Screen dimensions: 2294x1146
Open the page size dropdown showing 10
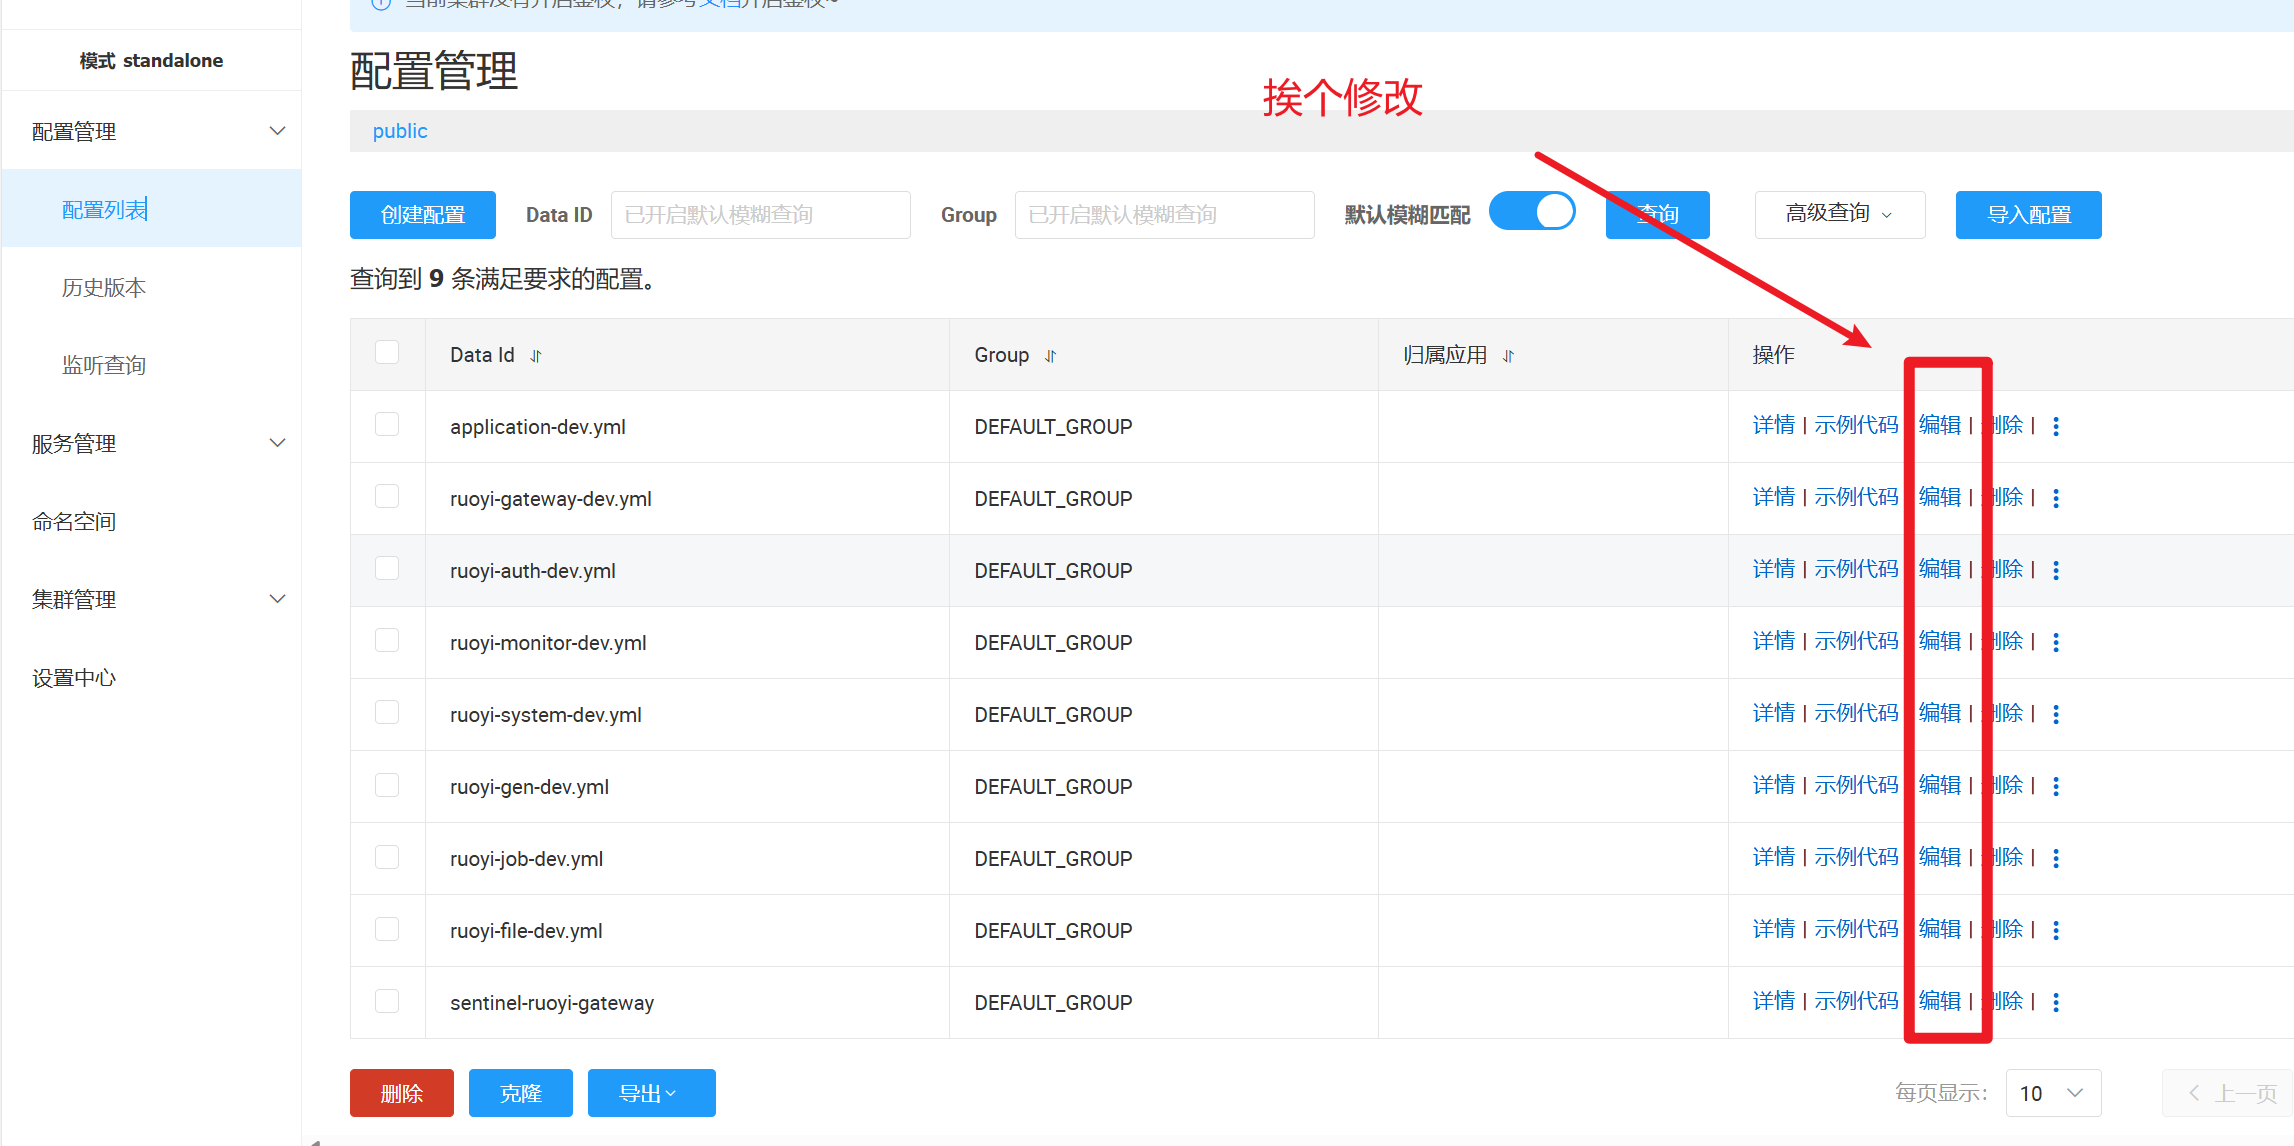coord(2052,1093)
